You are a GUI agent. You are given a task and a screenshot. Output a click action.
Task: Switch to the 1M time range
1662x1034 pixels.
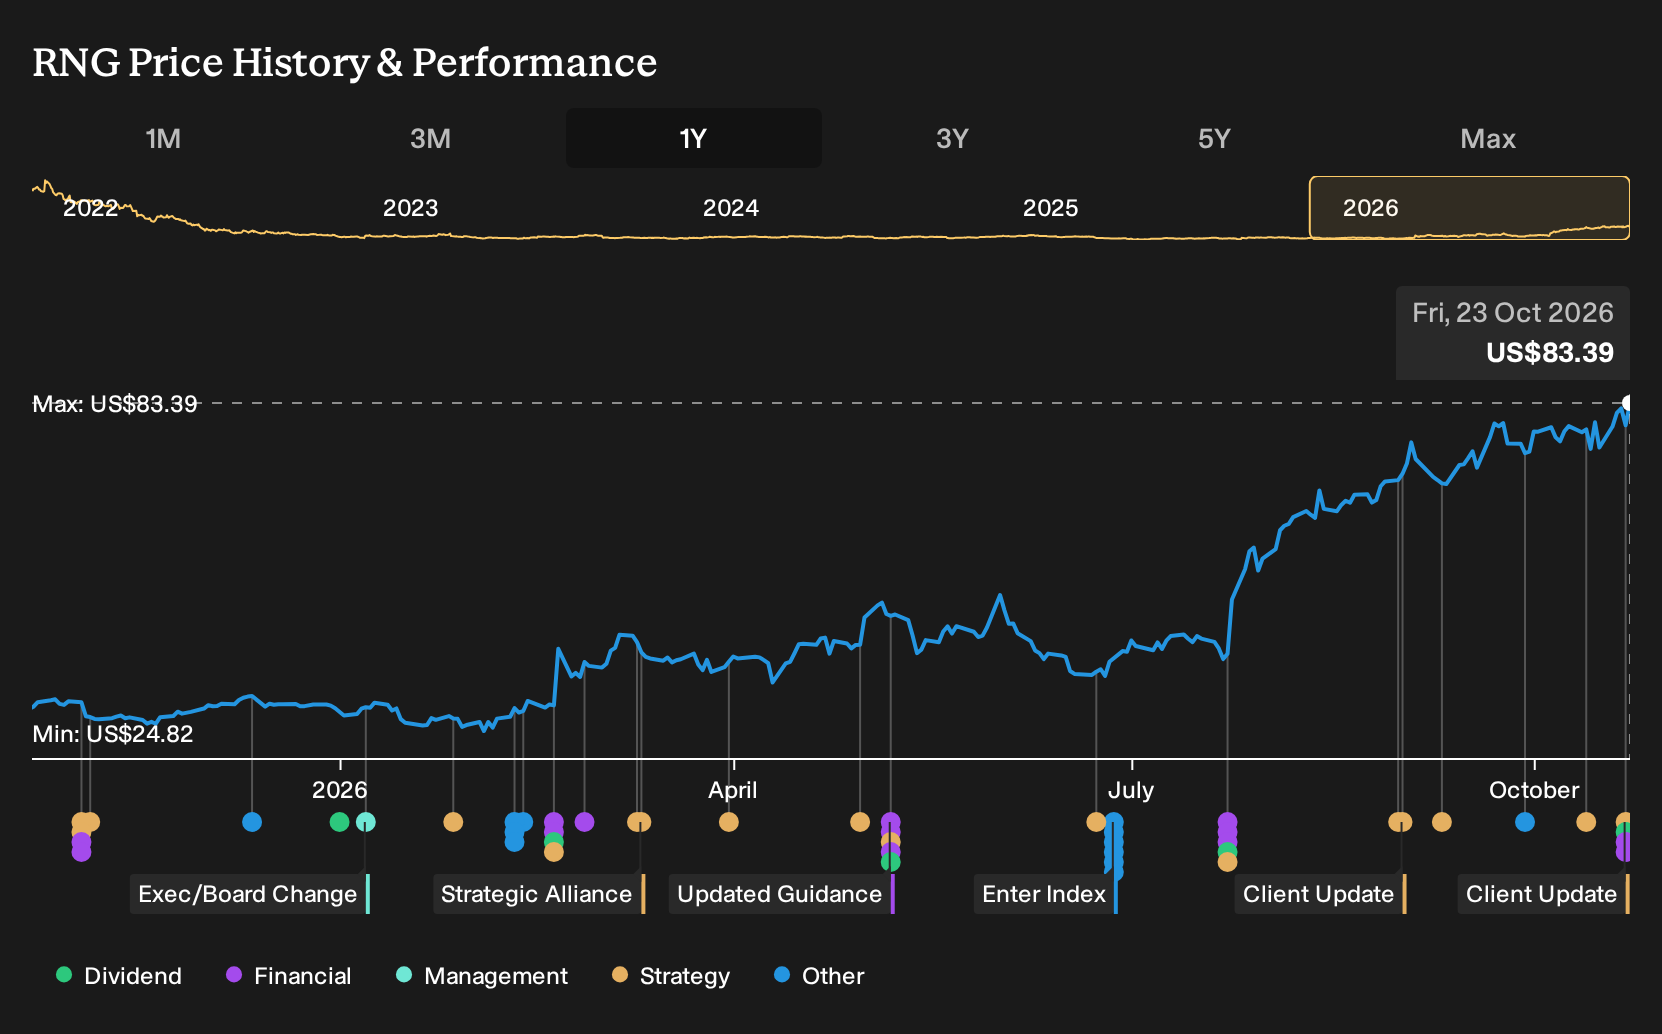tap(163, 138)
